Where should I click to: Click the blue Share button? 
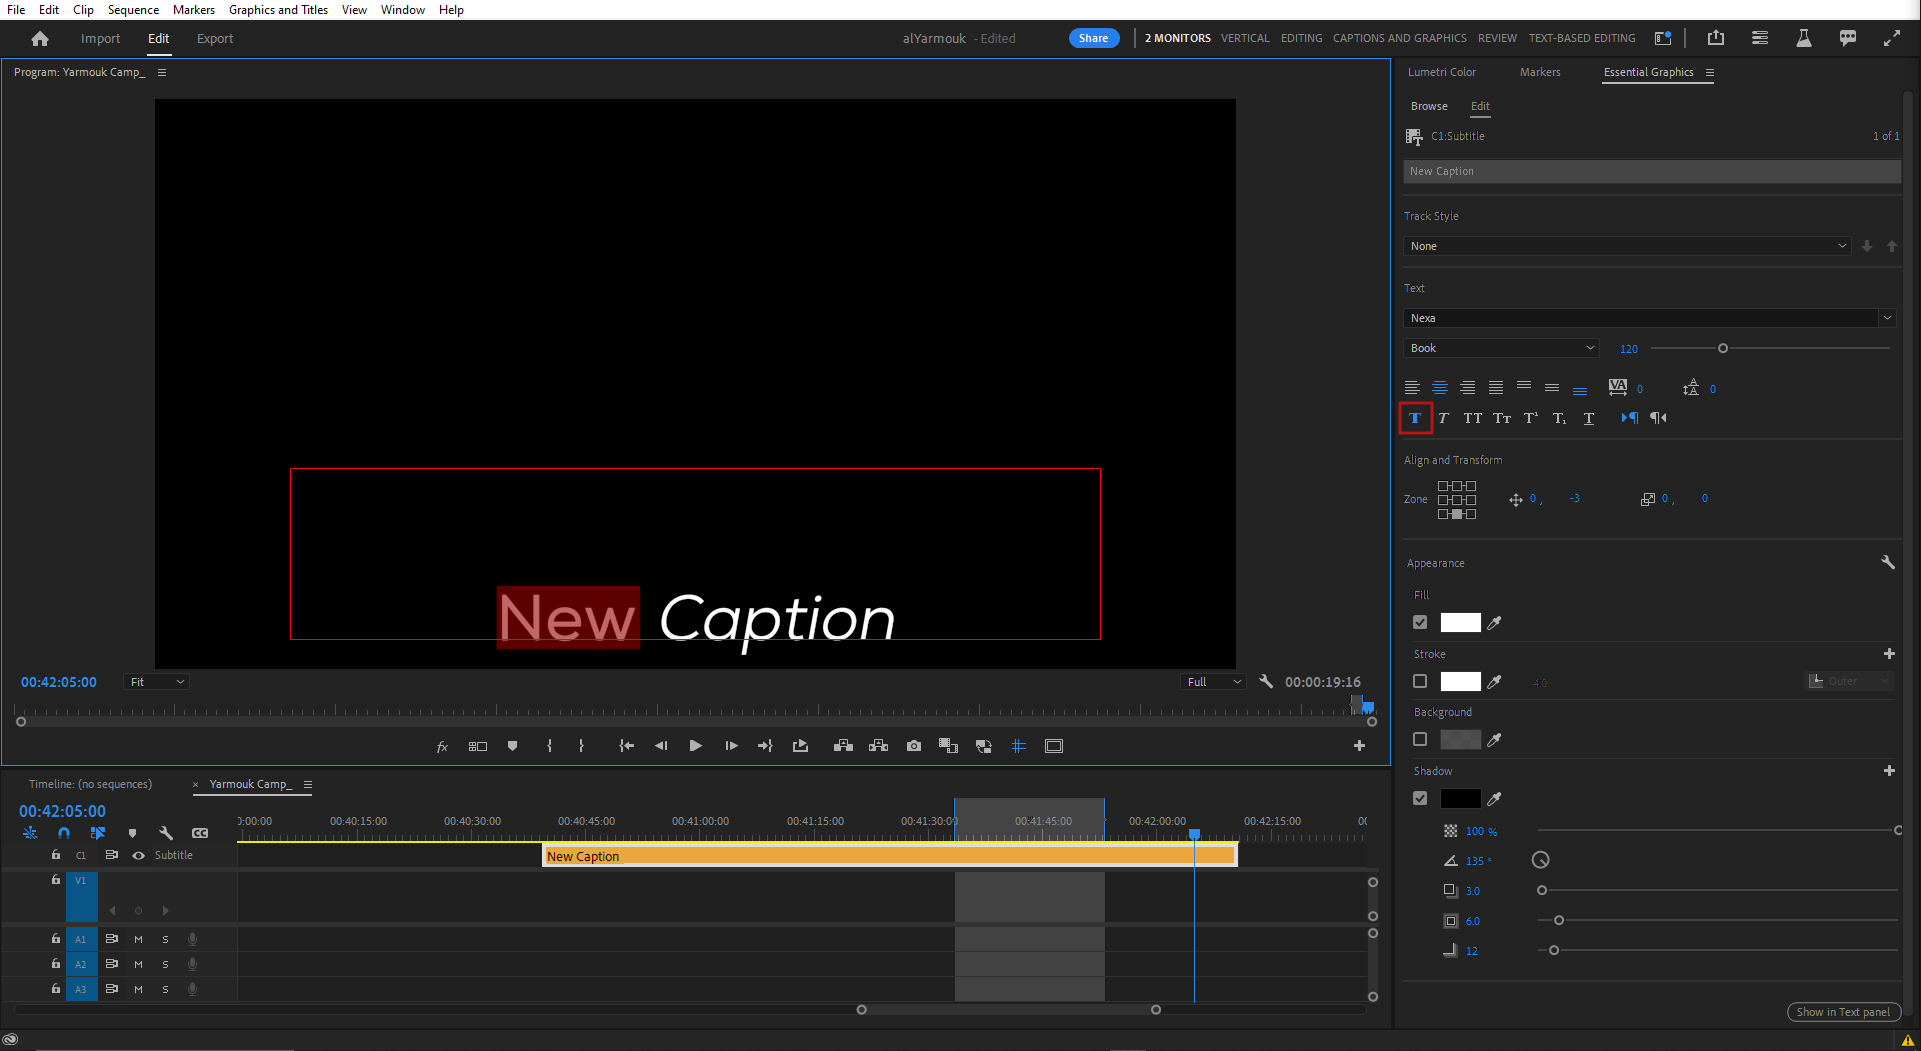(1093, 37)
